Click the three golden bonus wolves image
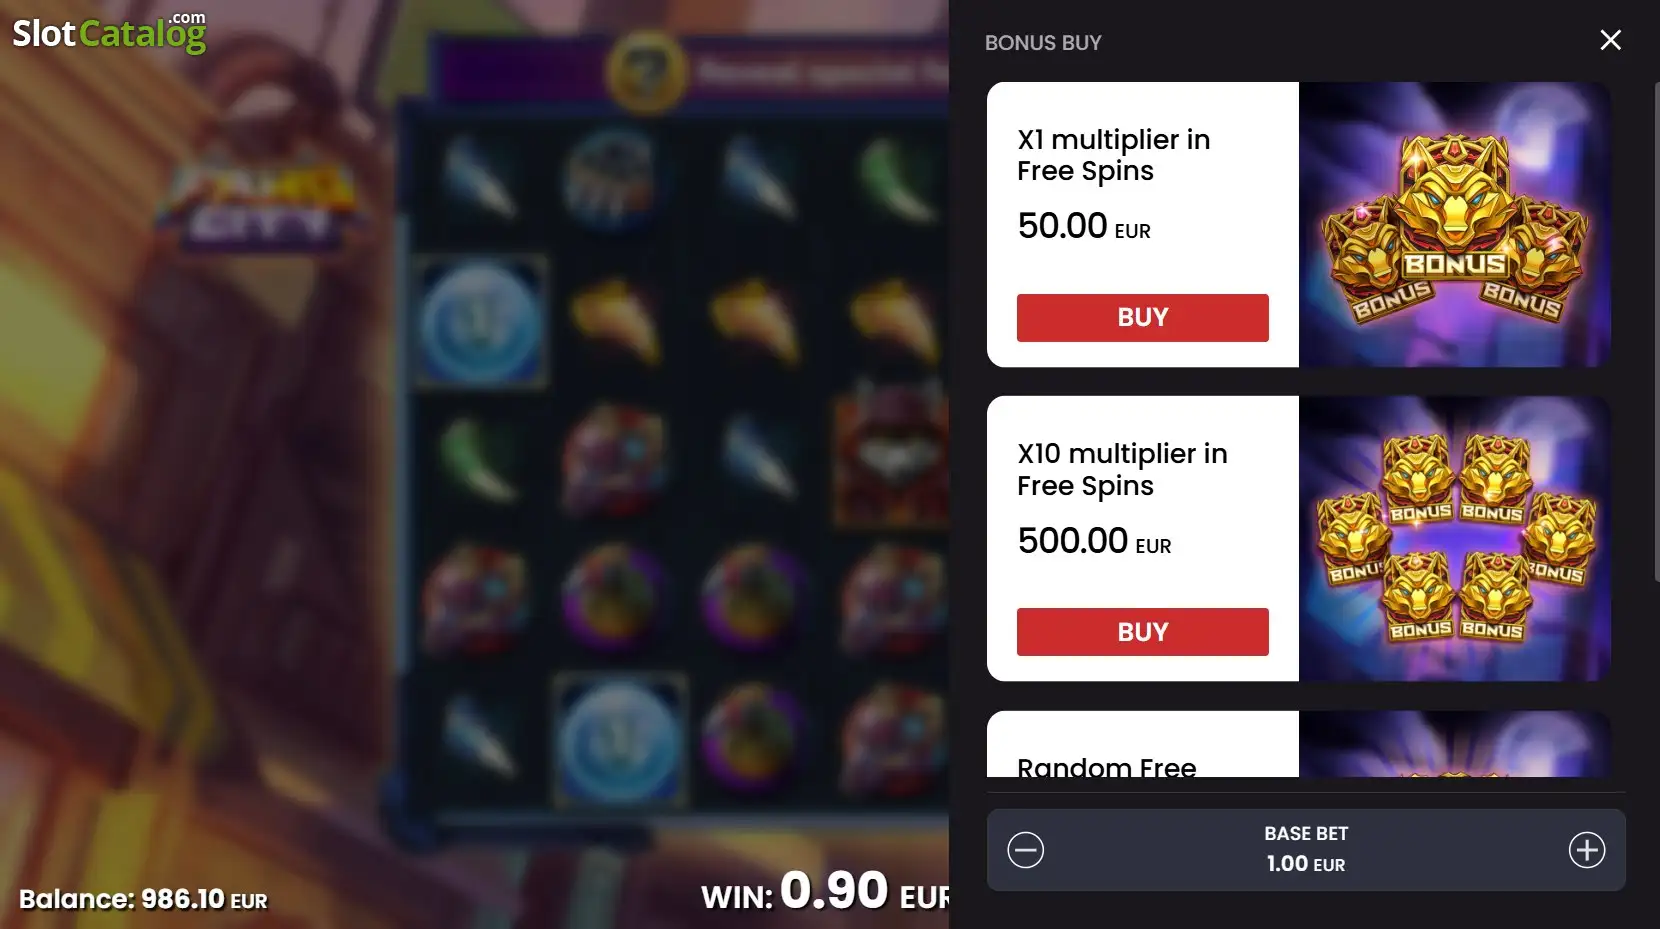1660x929 pixels. 1455,225
